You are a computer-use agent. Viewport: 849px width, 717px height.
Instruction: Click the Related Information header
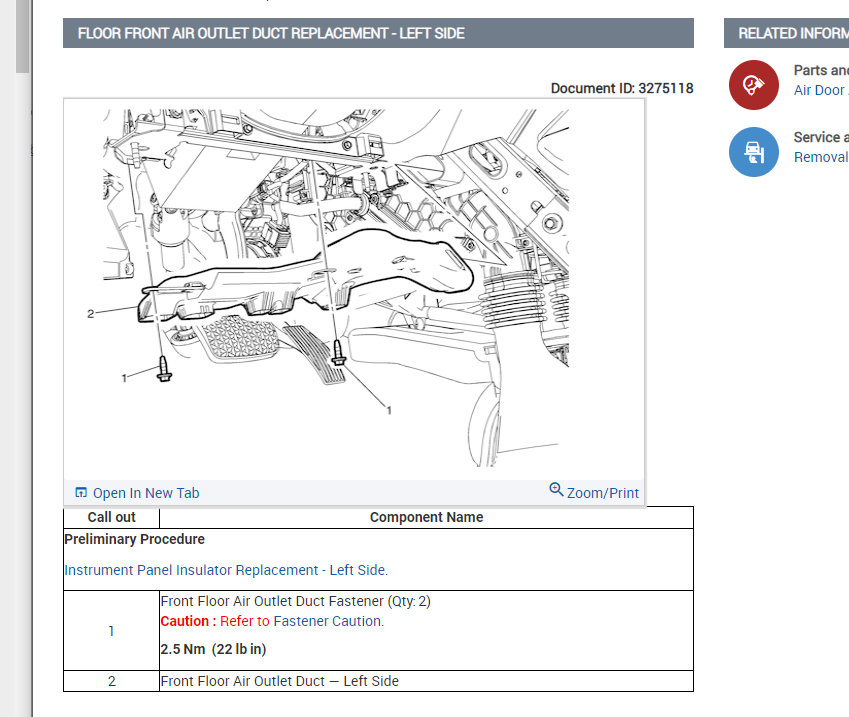[x=786, y=33]
